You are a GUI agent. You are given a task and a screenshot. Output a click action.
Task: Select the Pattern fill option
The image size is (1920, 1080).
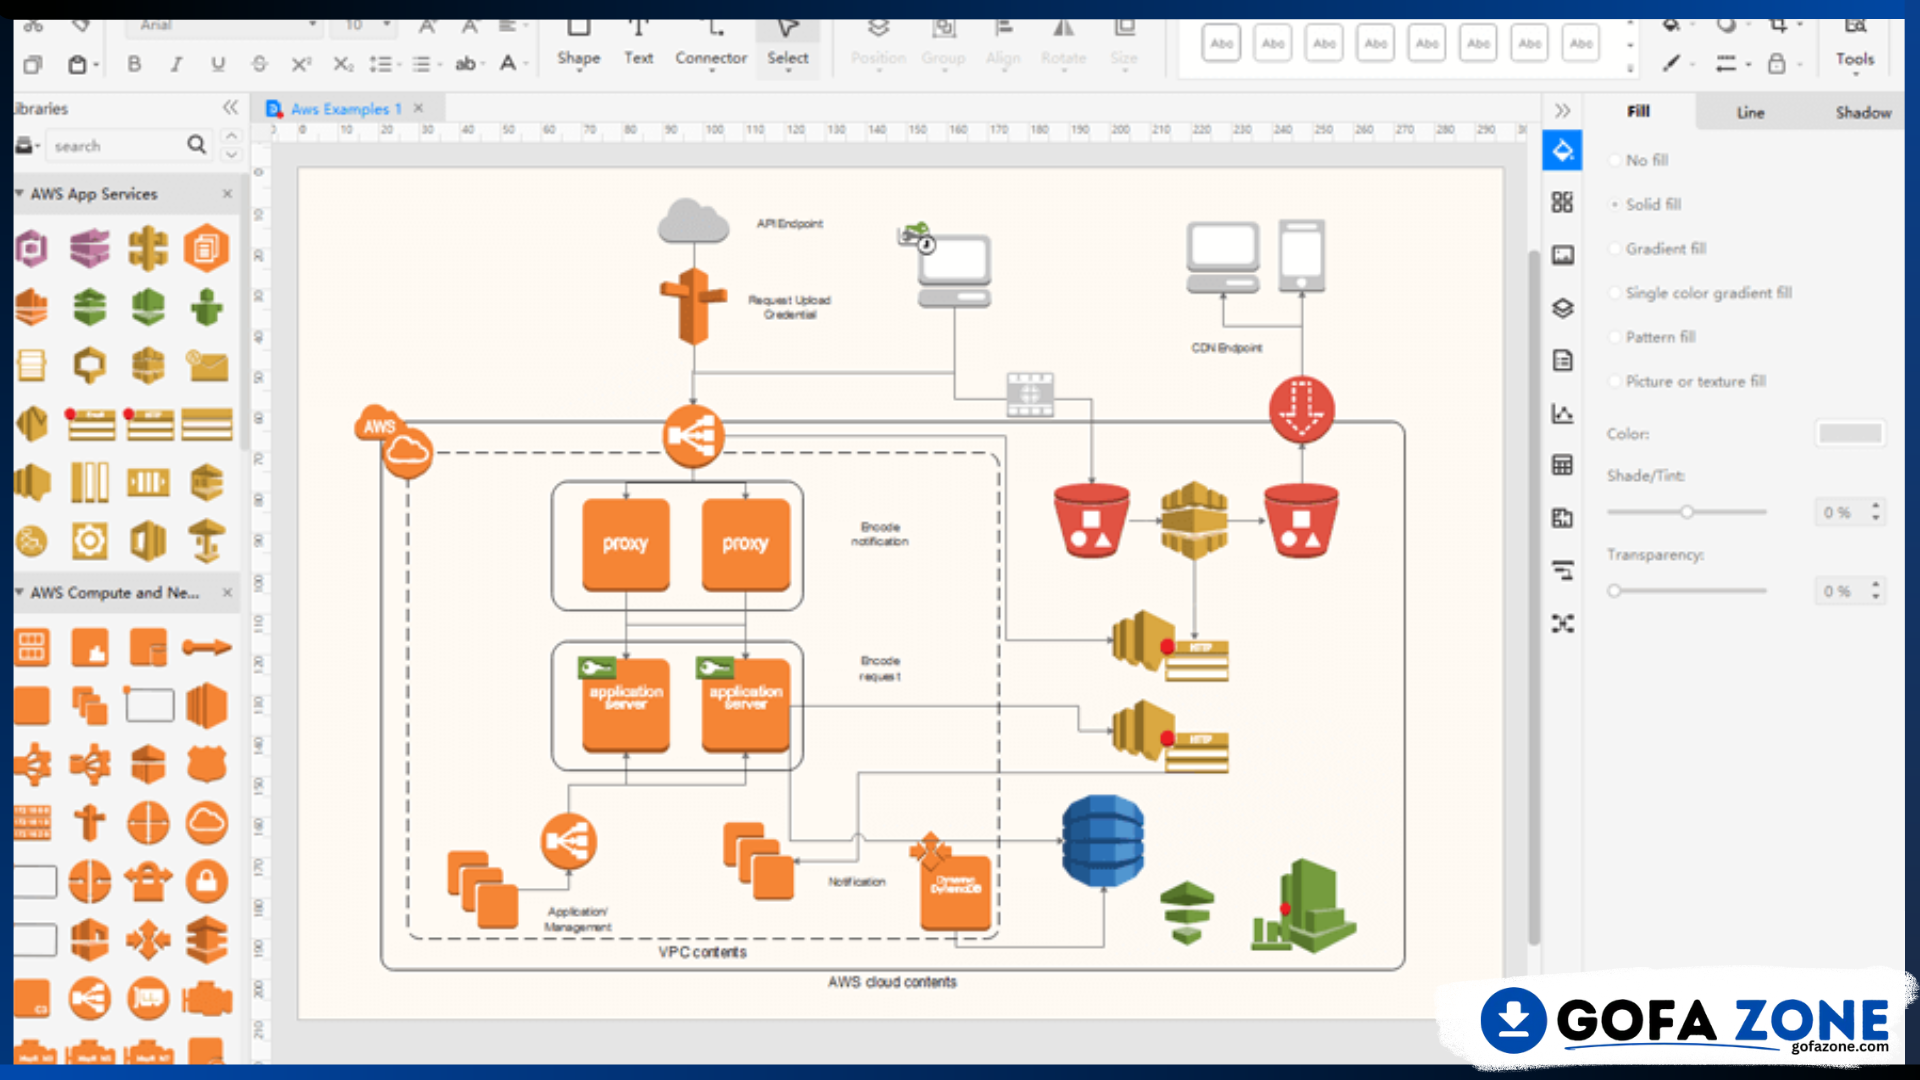pos(1652,337)
